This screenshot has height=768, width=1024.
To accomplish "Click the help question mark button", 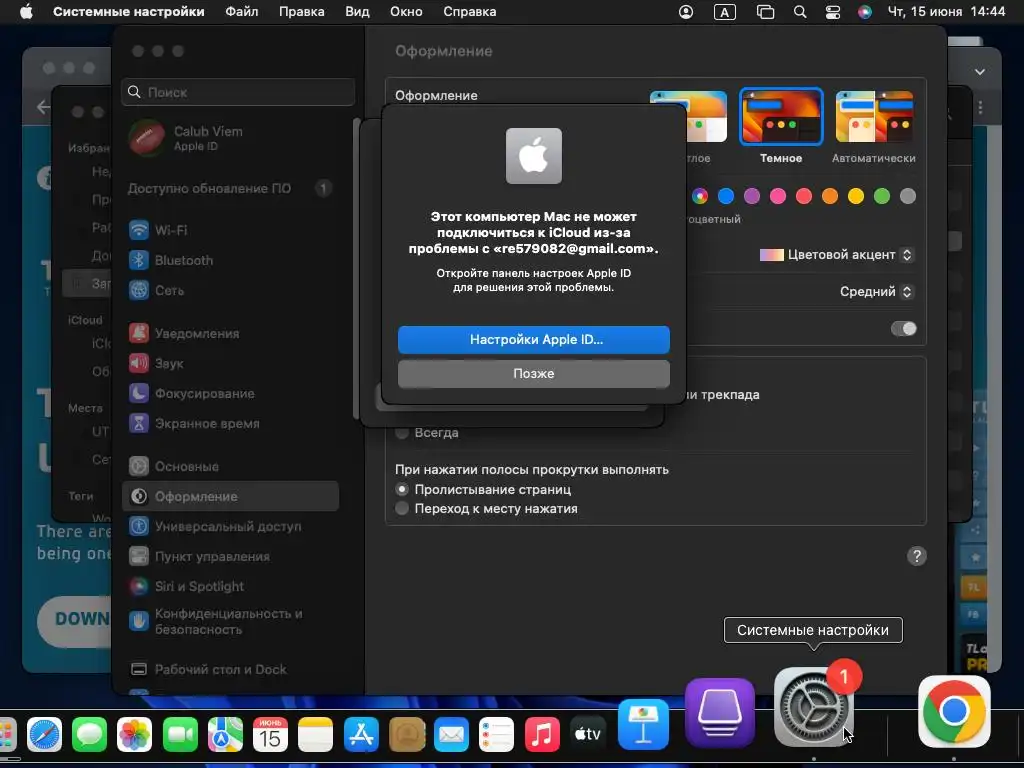I will (x=916, y=556).
